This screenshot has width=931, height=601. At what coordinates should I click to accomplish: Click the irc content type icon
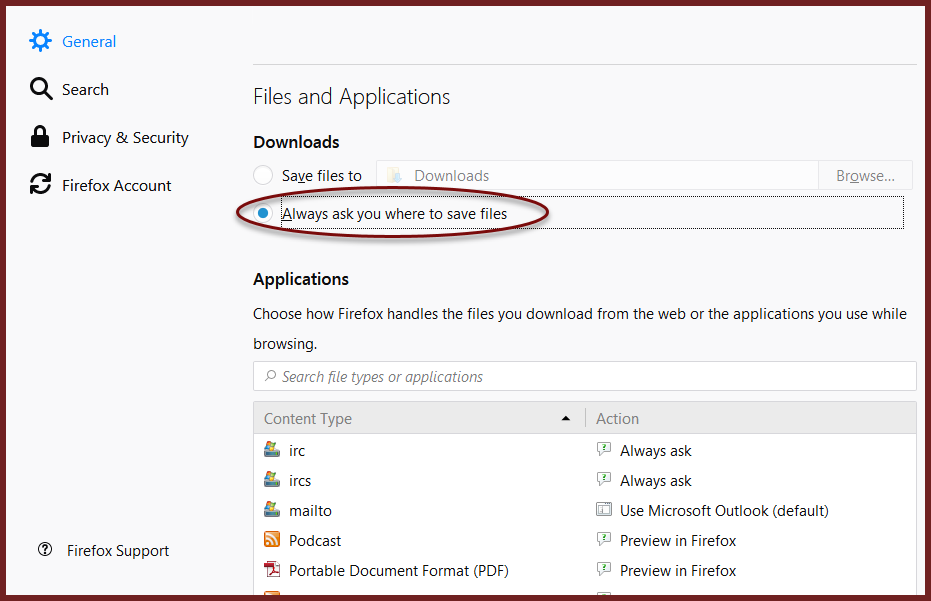pos(272,450)
